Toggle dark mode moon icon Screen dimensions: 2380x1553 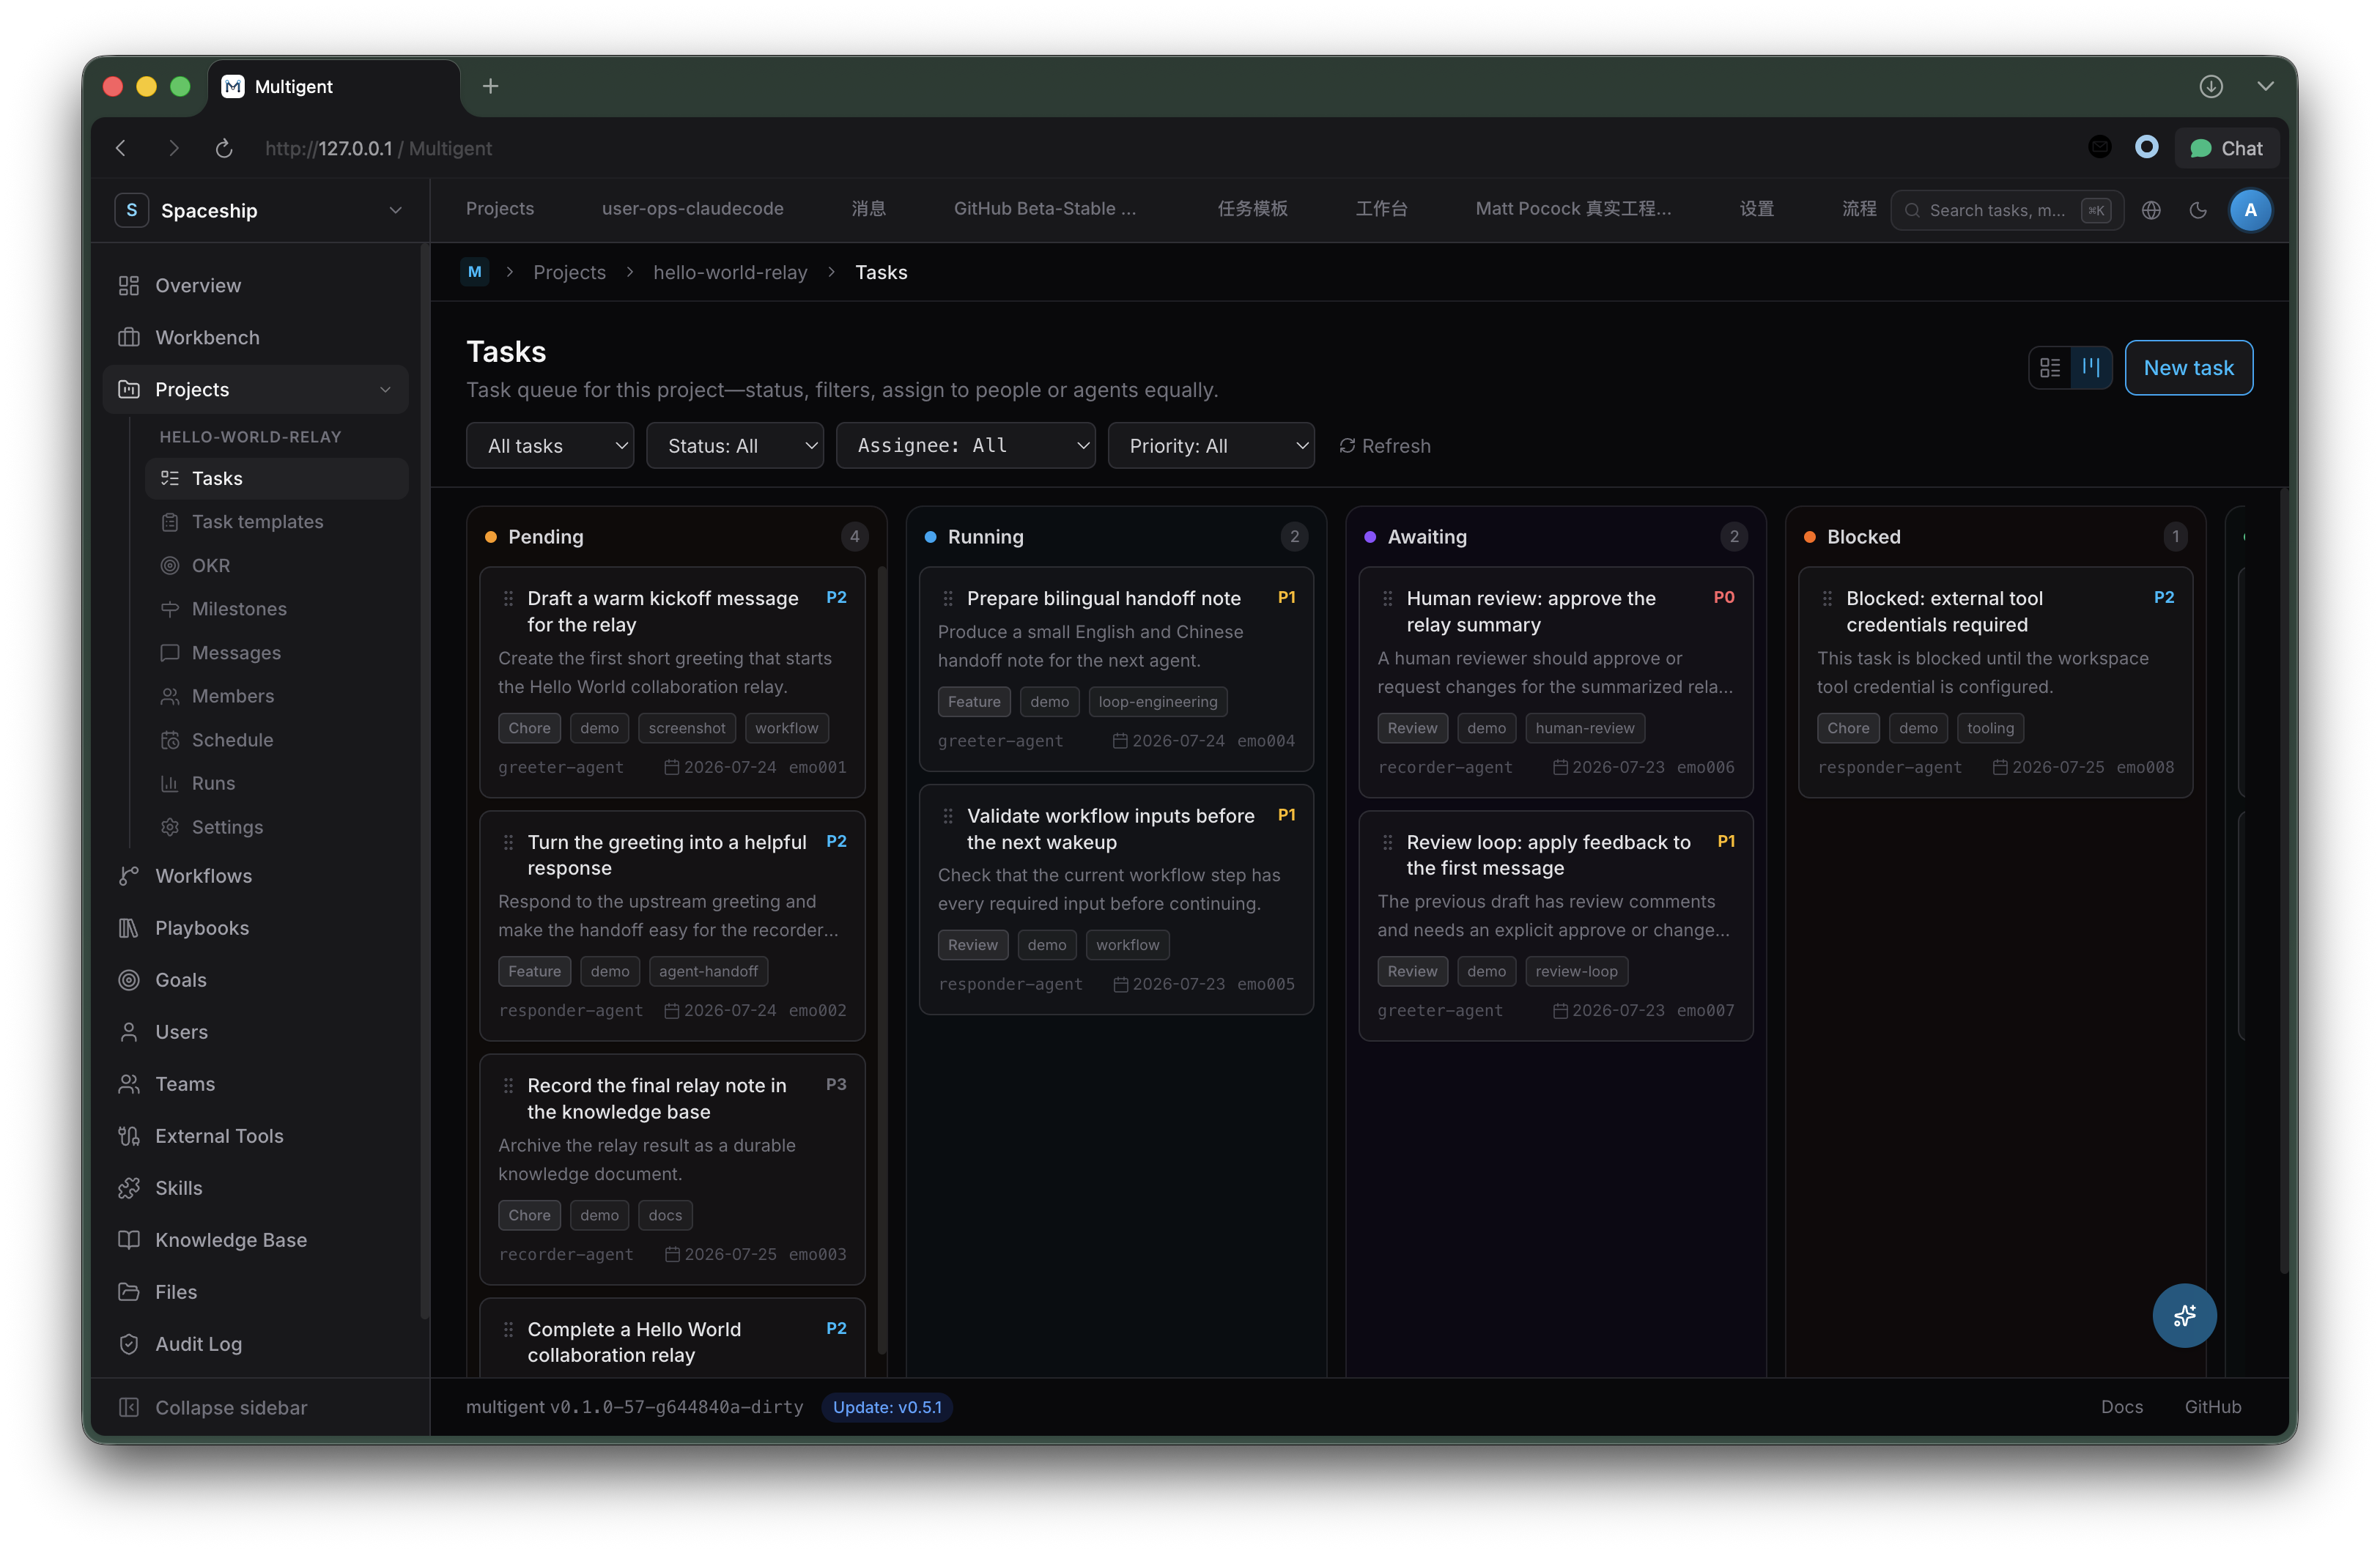(x=2198, y=210)
